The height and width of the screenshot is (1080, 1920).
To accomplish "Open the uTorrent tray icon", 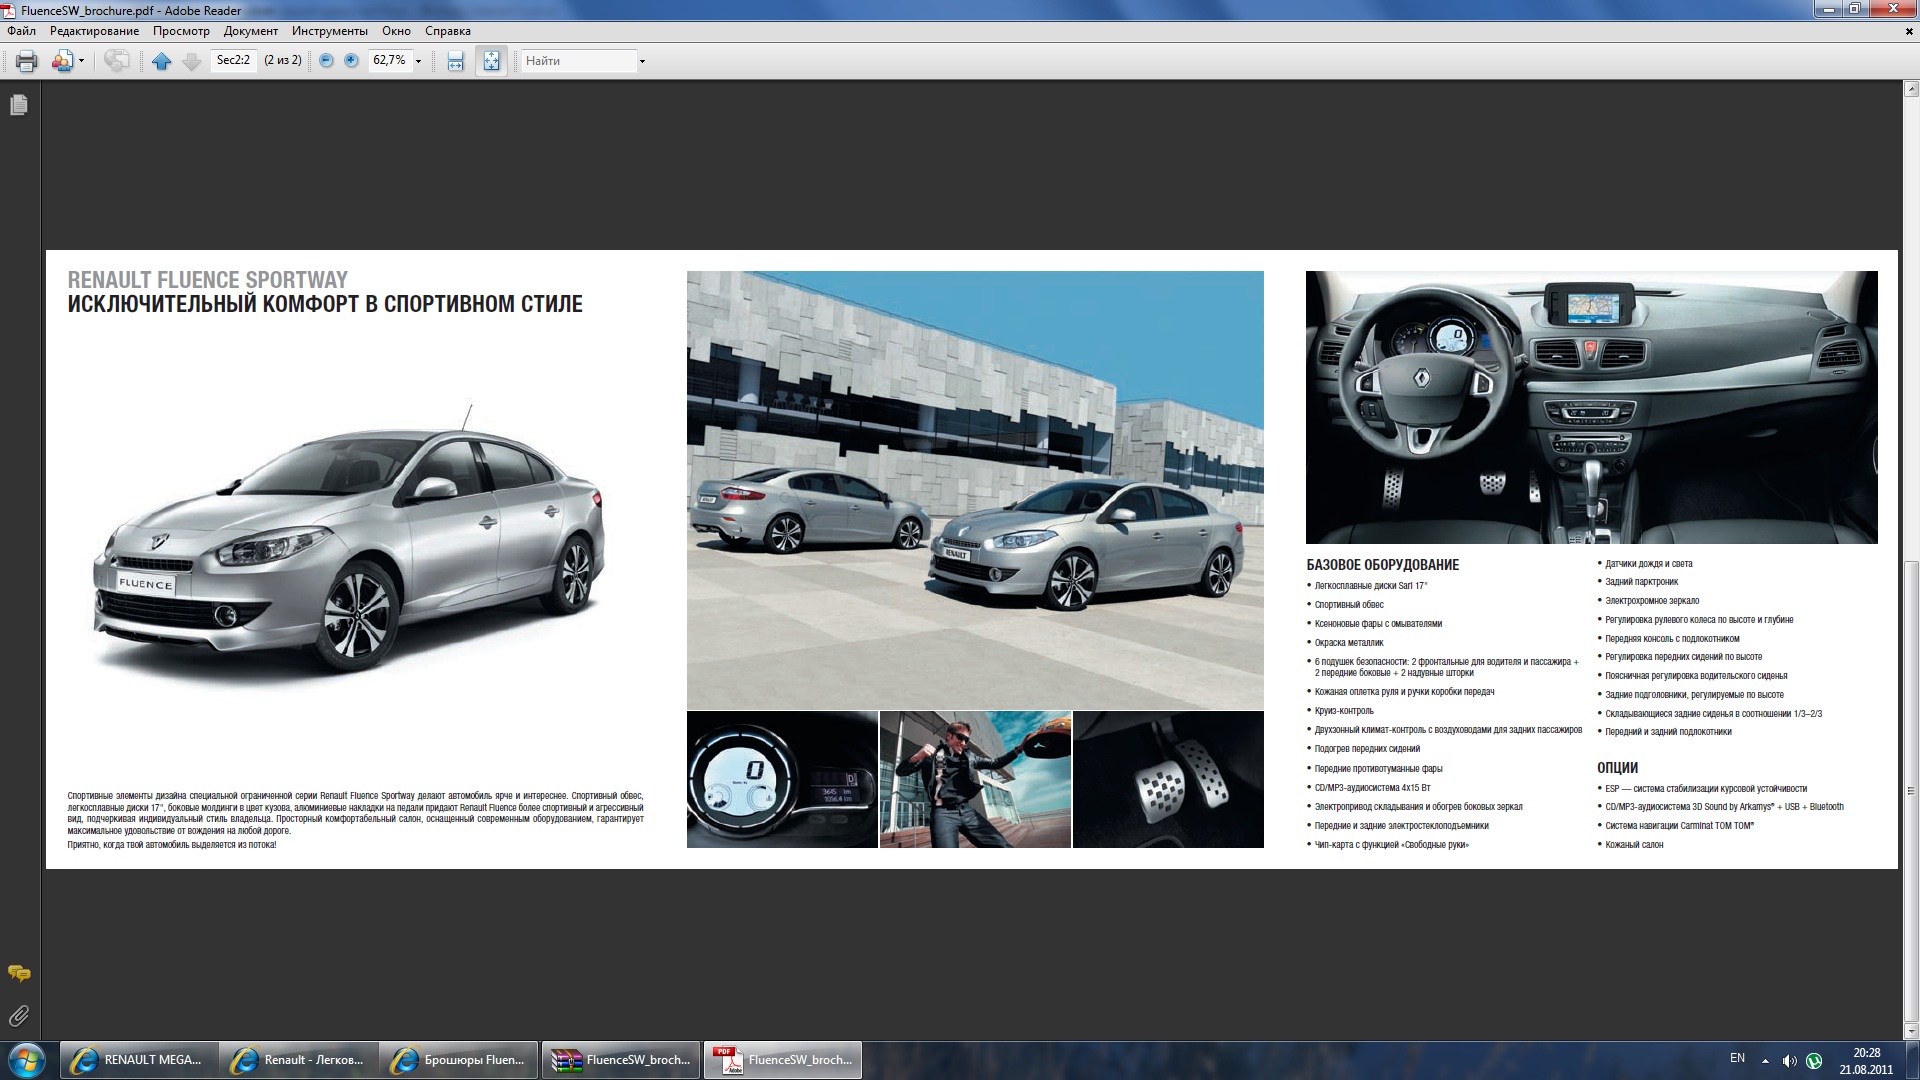I will (1814, 1061).
